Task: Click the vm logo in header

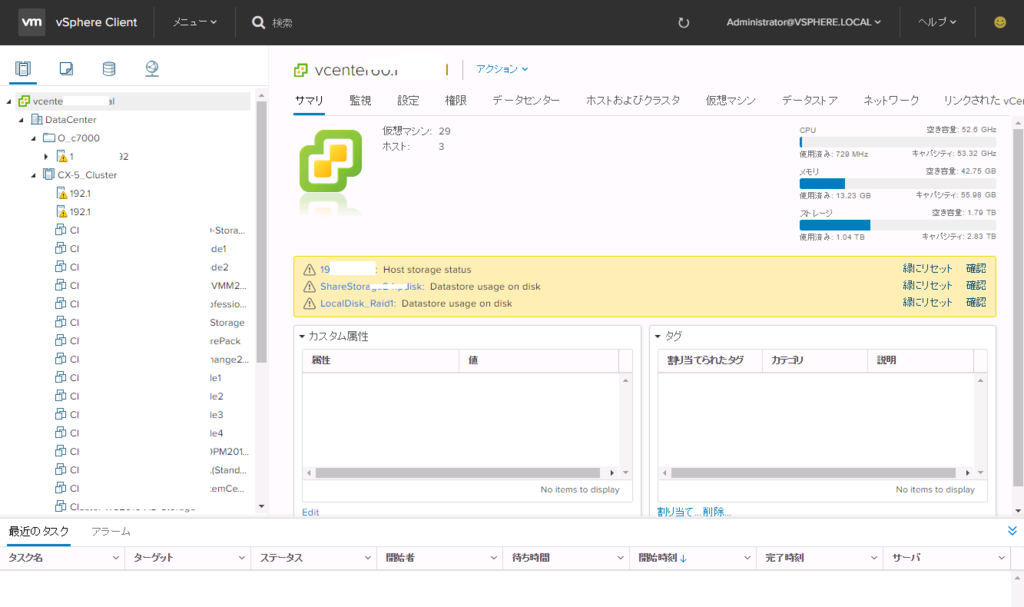Action: (x=31, y=22)
